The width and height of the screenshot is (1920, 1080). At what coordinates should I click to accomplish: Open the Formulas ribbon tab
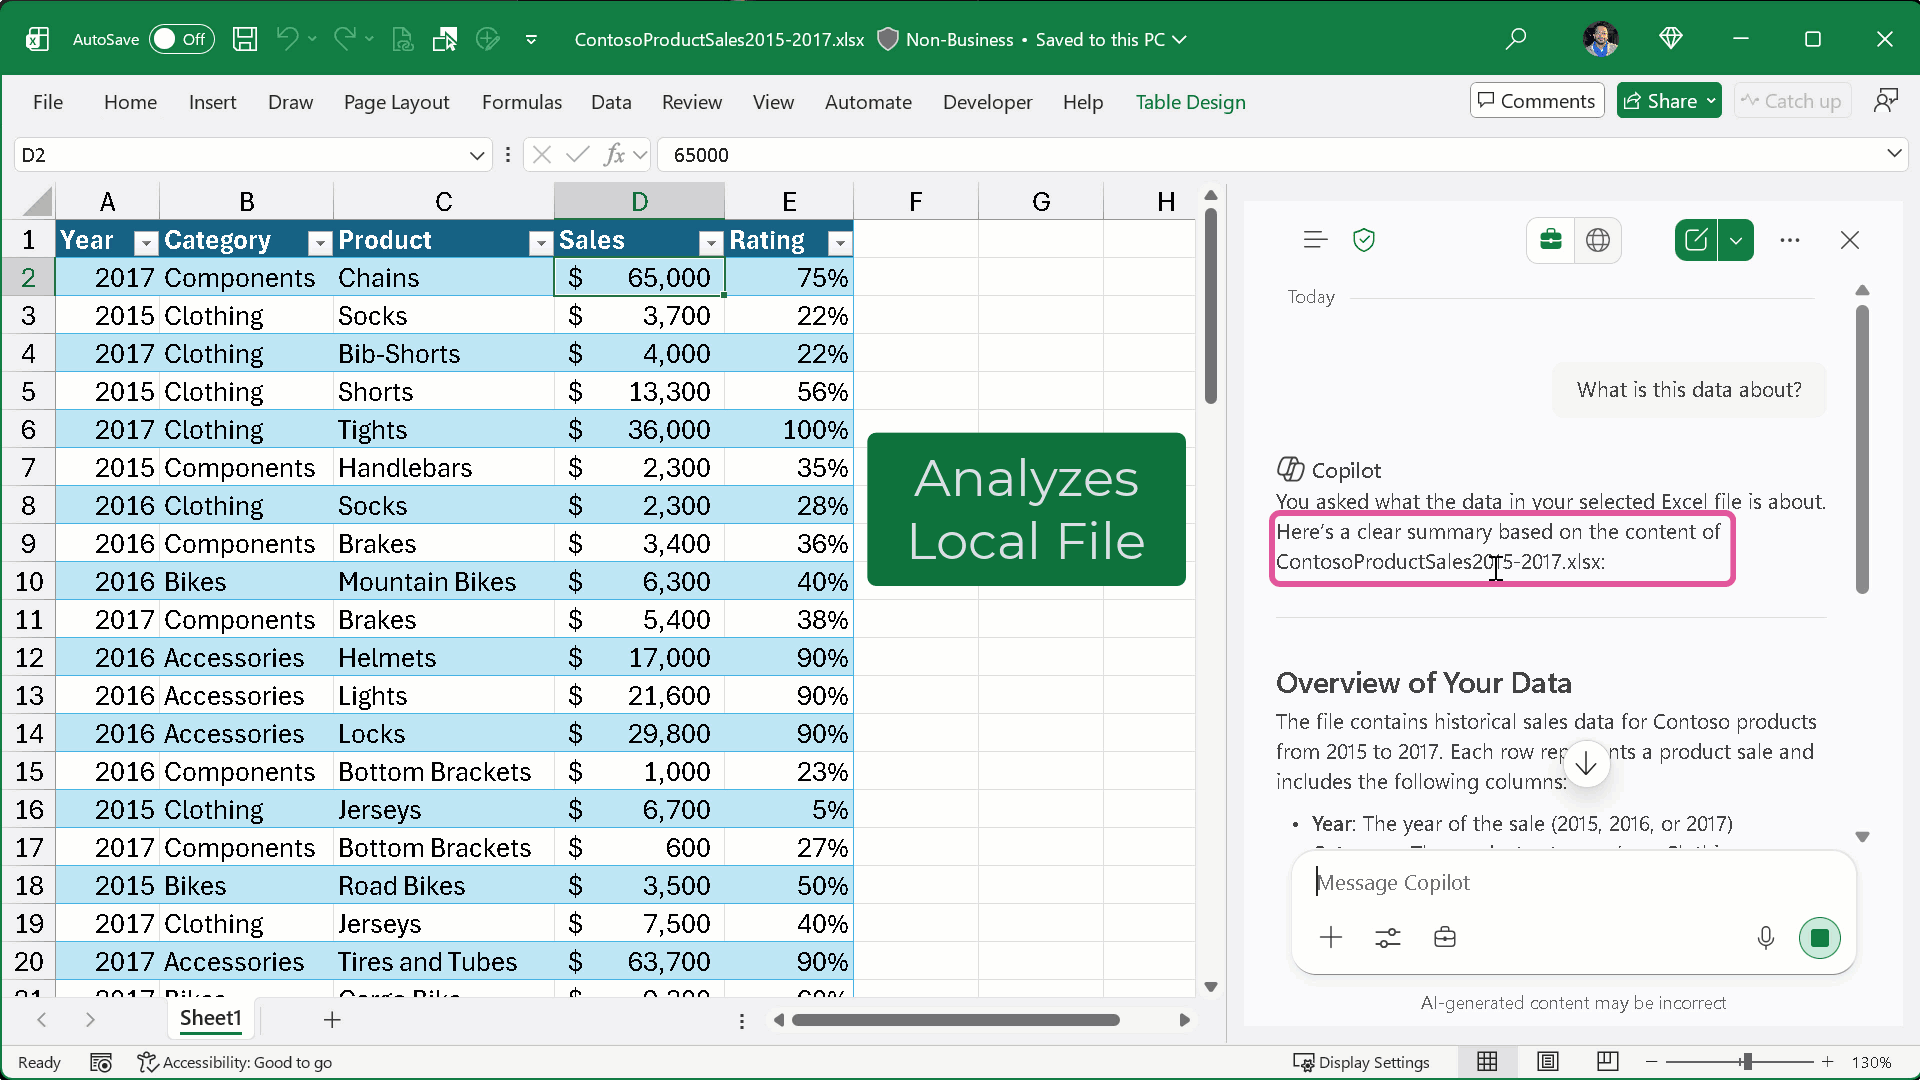[521, 102]
